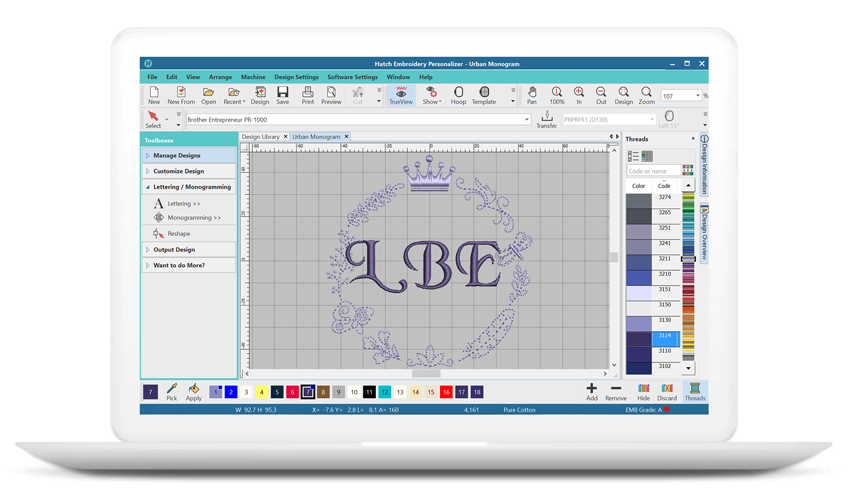The height and width of the screenshot is (501, 850).
Task: Expand Output Design toolbox
Action: pyautogui.click(x=189, y=249)
